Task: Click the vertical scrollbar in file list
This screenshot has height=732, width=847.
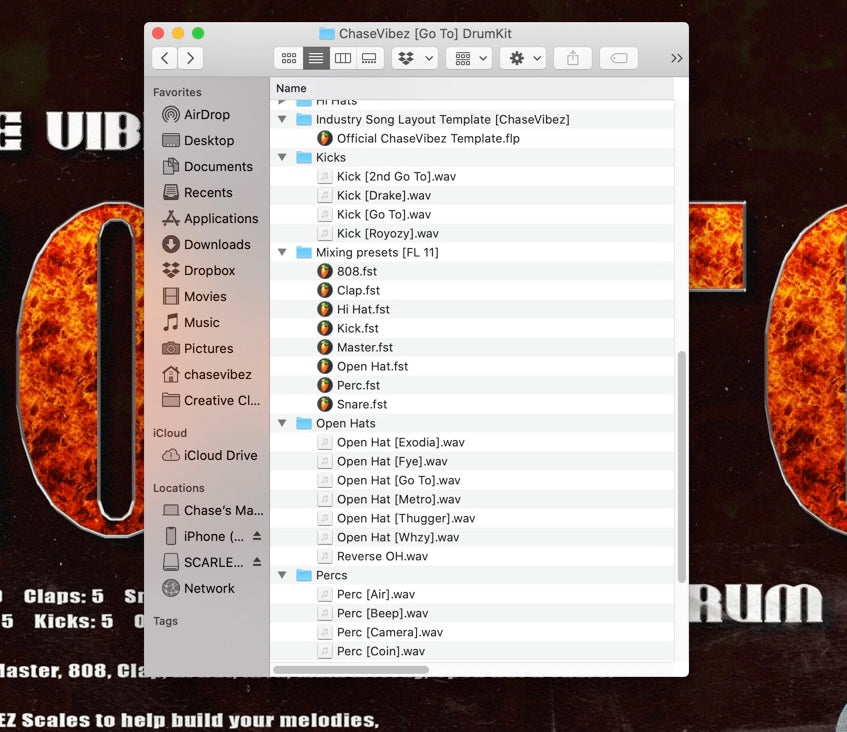Action: [x=682, y=467]
